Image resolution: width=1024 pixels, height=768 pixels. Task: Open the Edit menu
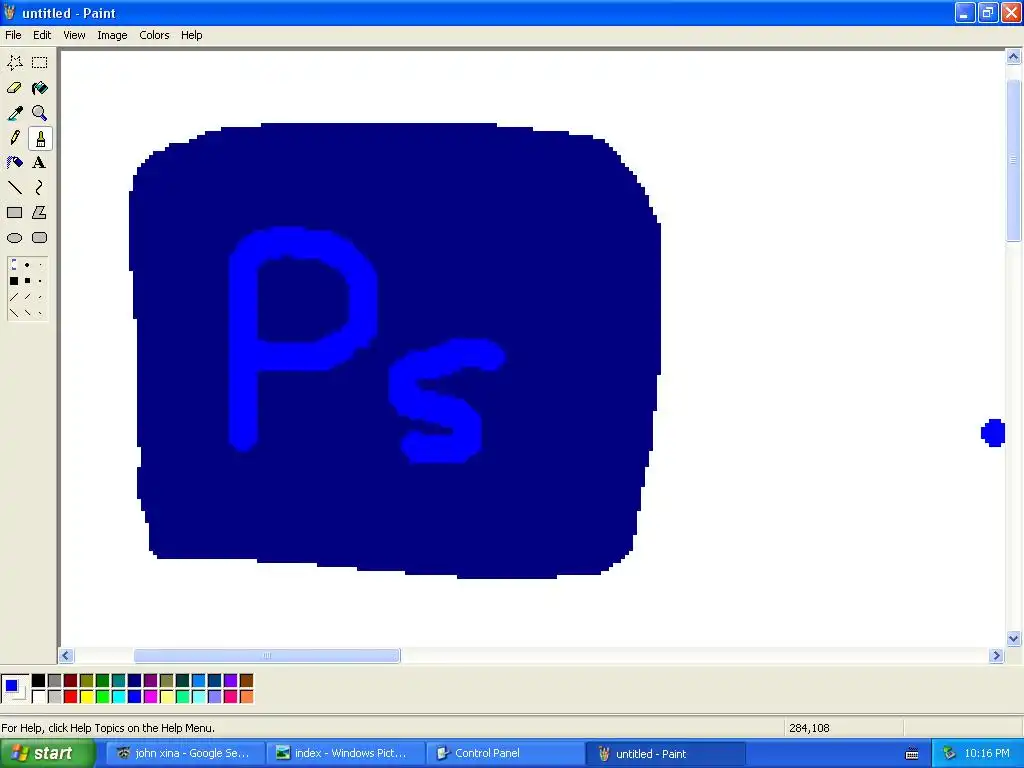click(x=42, y=35)
